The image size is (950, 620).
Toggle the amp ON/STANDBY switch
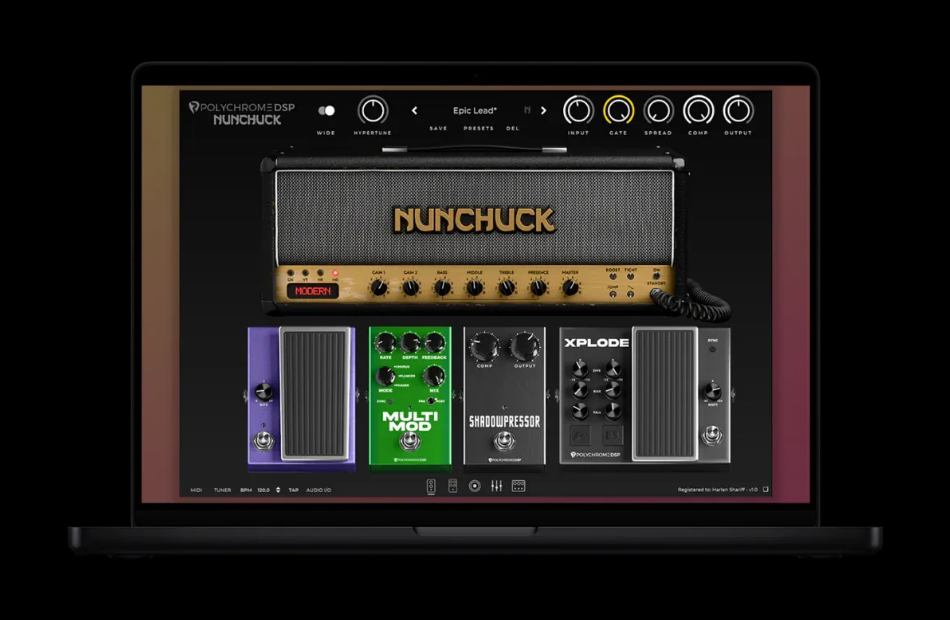tap(656, 276)
